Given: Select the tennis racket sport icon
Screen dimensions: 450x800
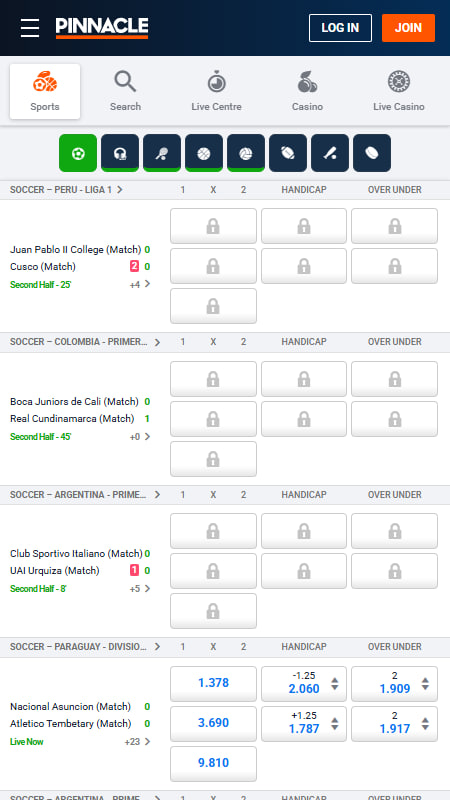Looking at the screenshot, I should tap(162, 153).
